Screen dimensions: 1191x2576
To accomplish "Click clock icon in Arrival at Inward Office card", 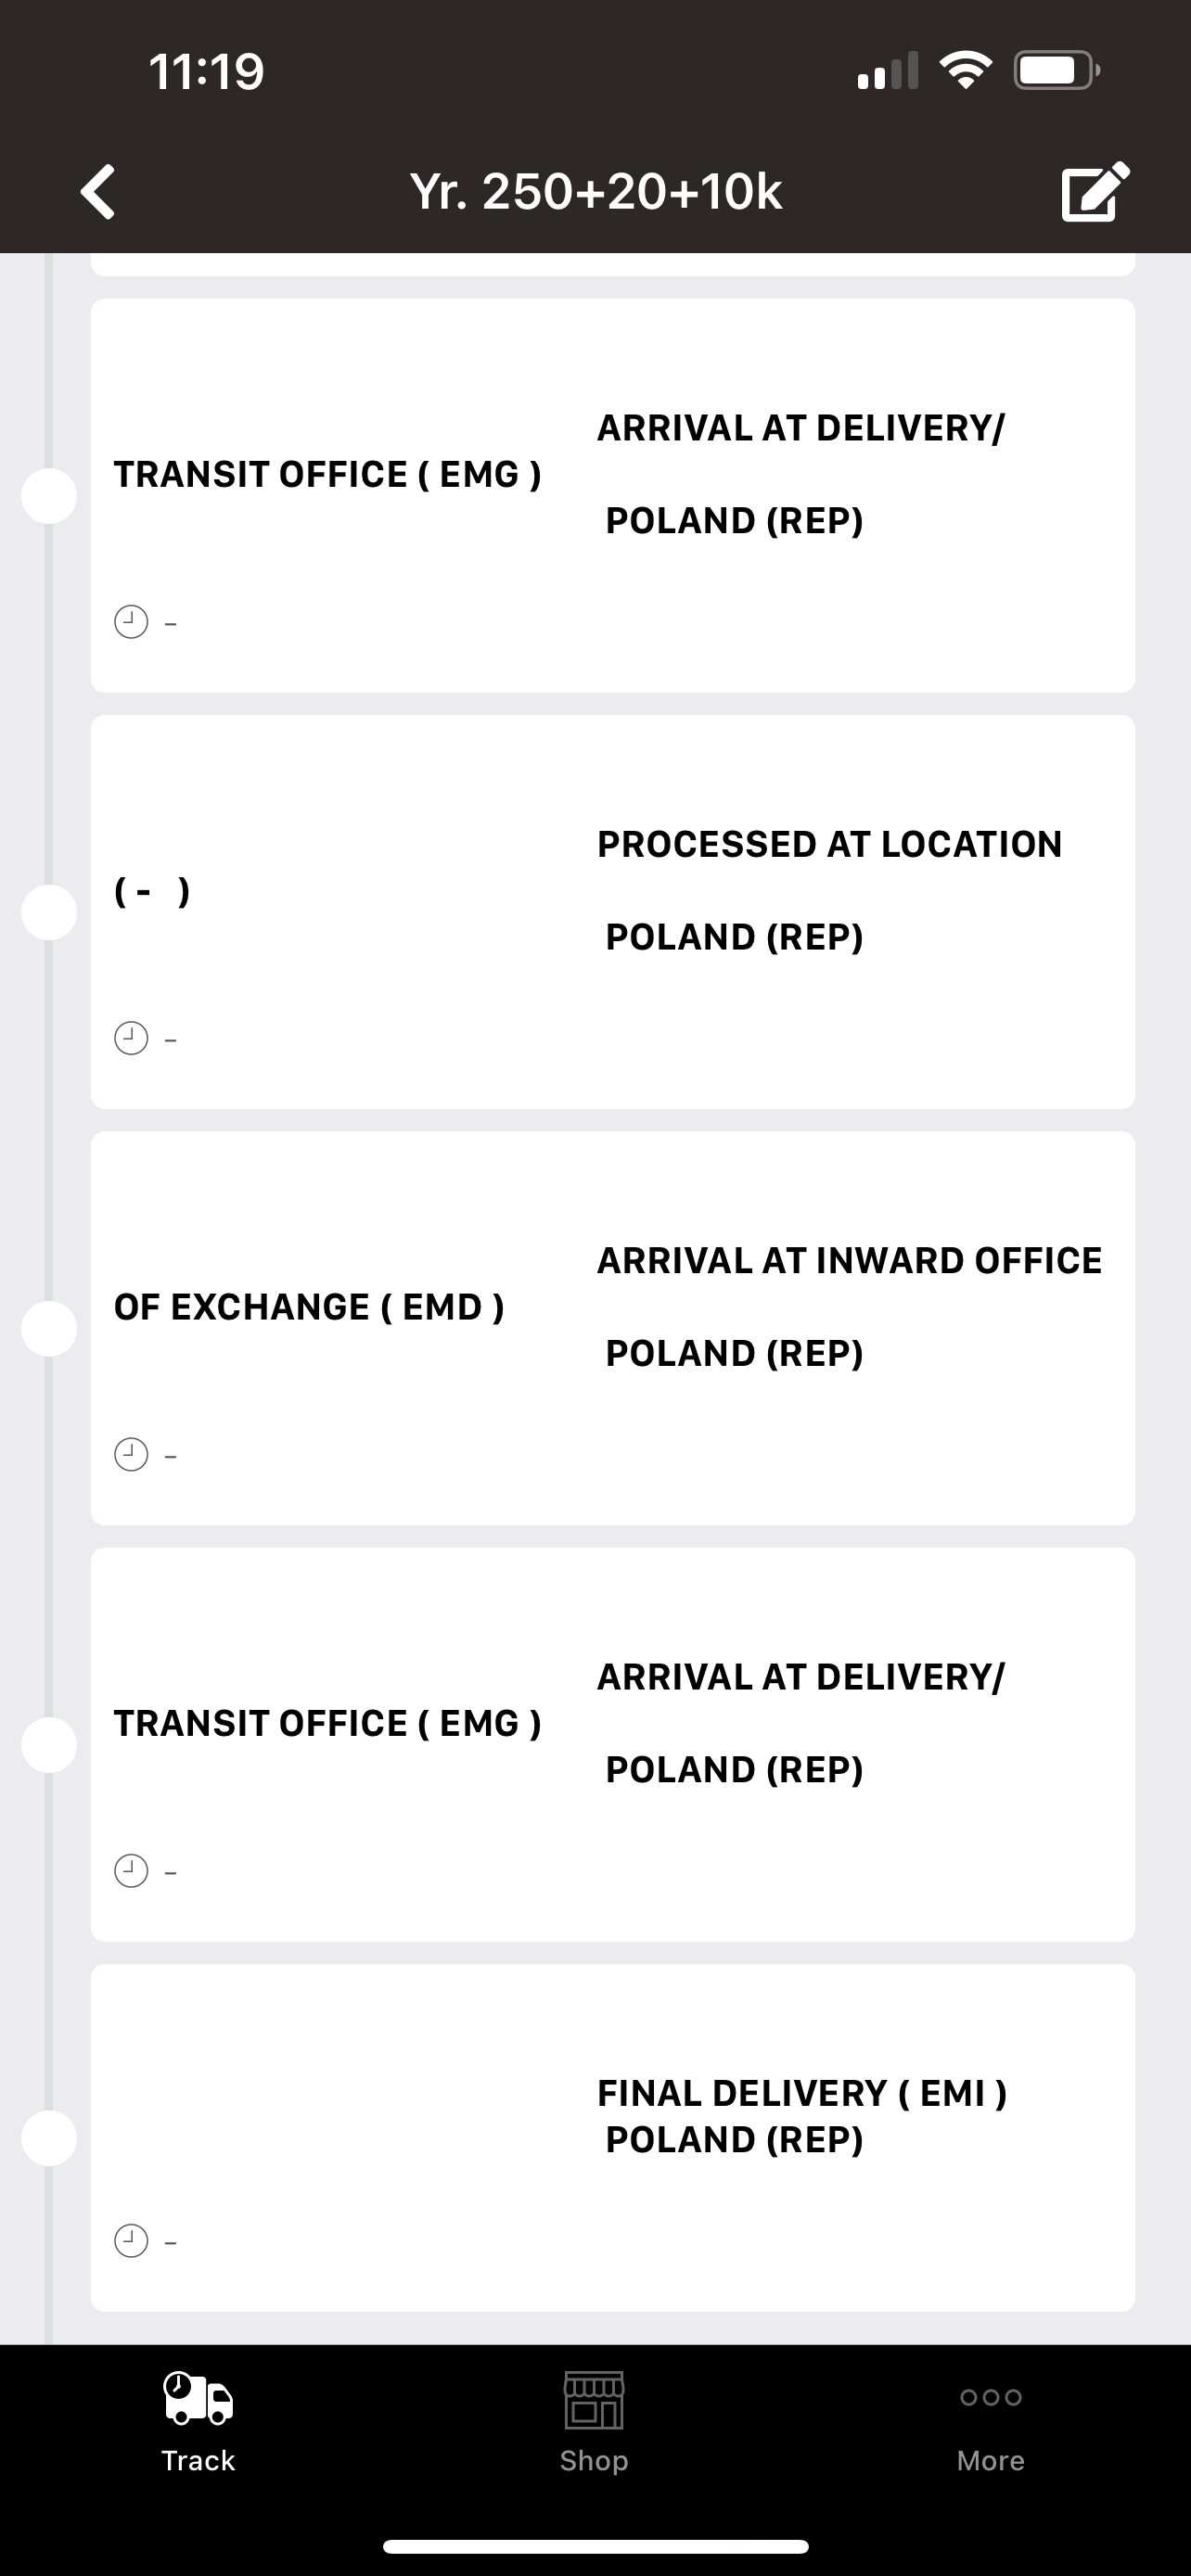I will (131, 1454).
